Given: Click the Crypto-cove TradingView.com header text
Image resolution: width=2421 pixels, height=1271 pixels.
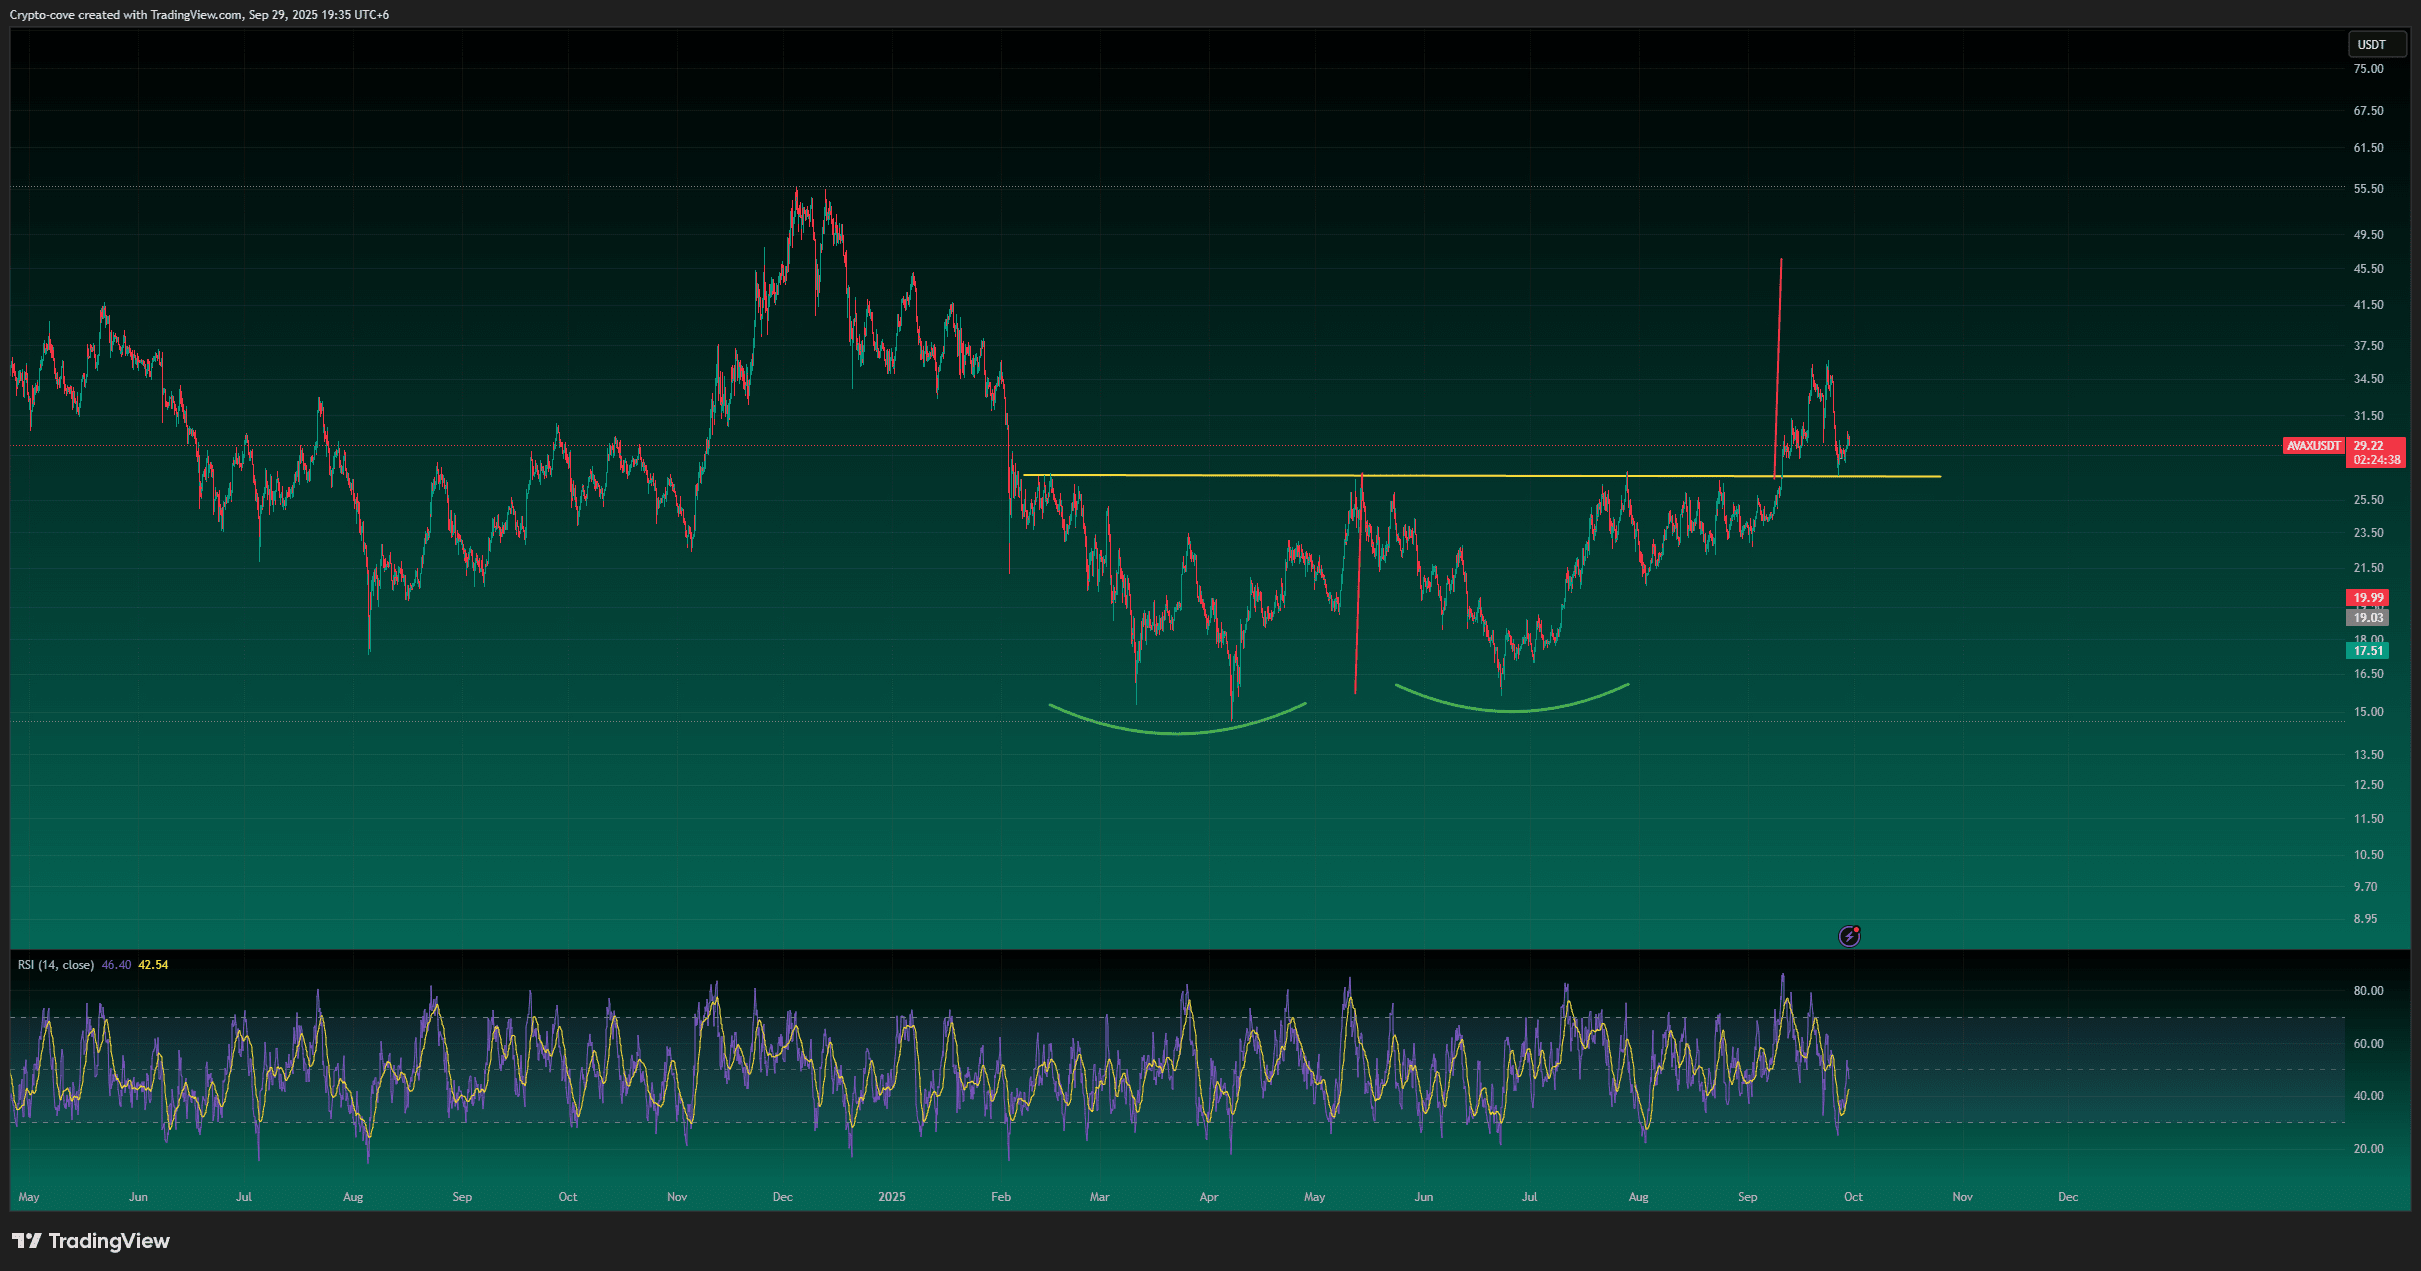Looking at the screenshot, I should [x=199, y=15].
